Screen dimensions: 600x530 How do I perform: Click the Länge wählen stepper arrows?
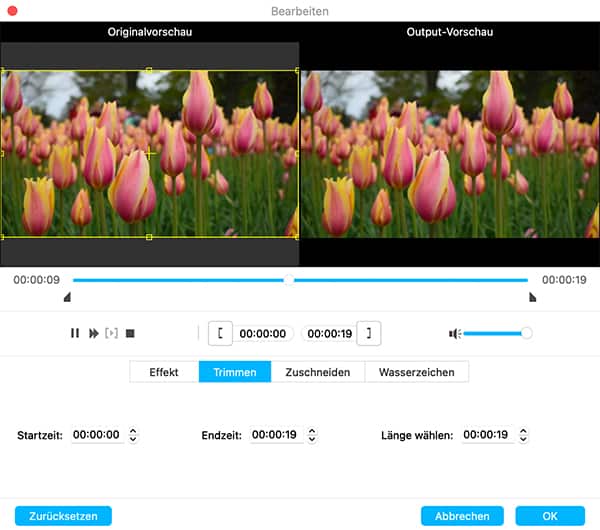tap(524, 436)
